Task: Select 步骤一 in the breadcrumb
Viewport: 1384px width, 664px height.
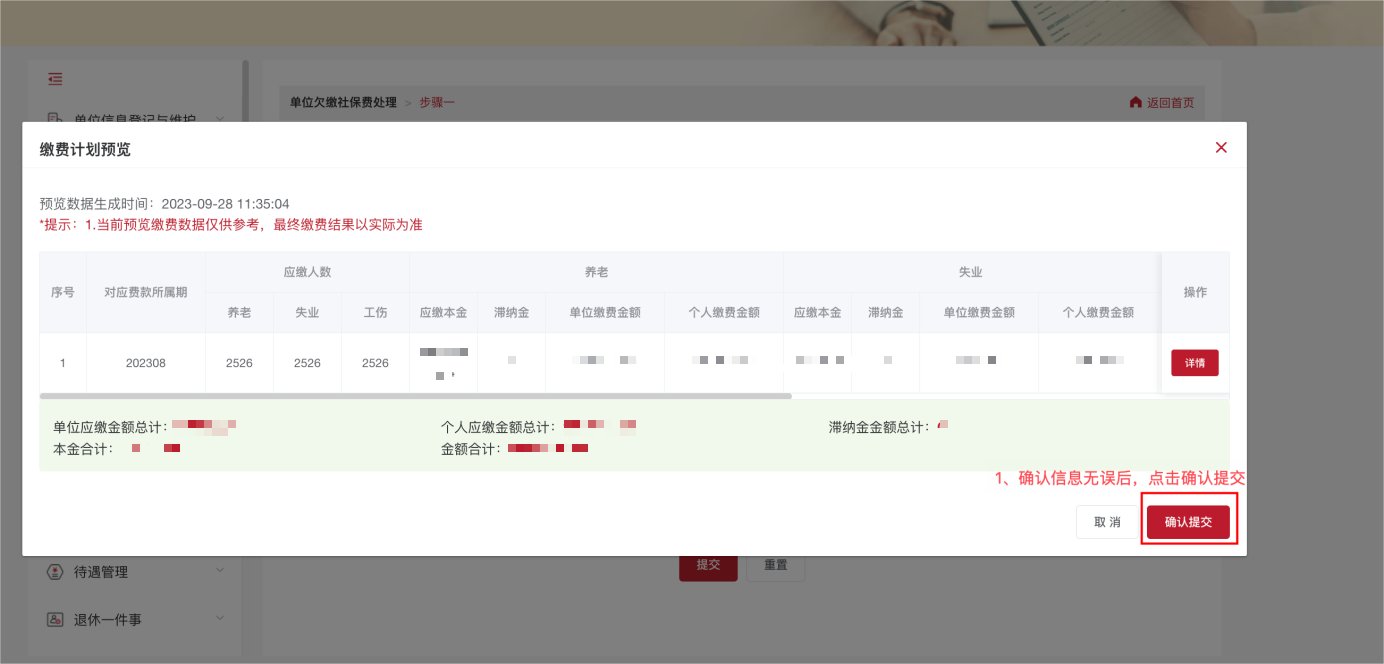Action: coord(438,103)
